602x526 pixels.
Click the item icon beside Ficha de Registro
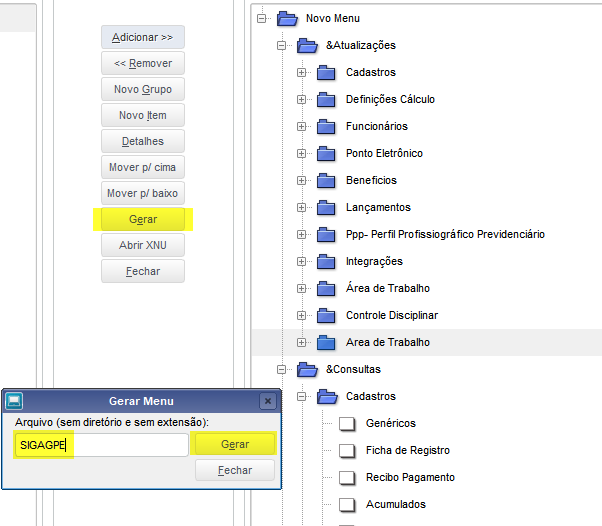point(347,451)
